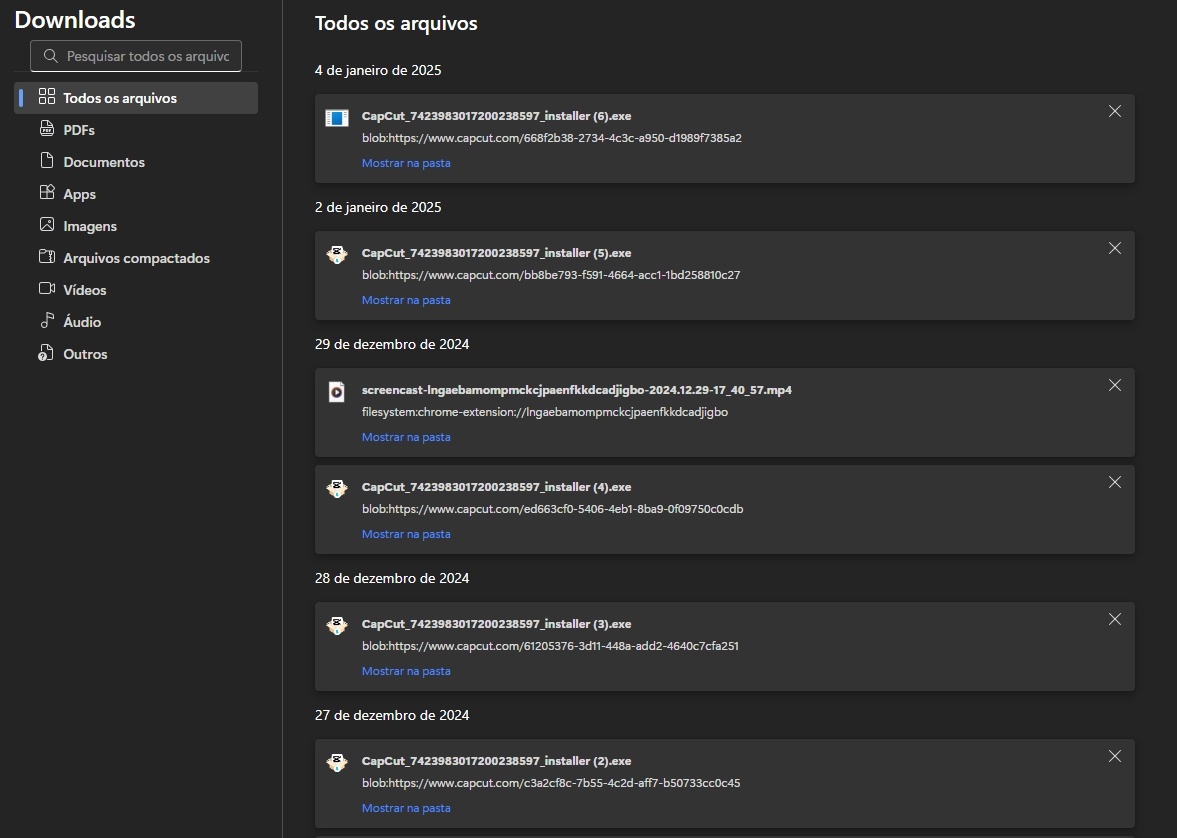Screen dimensions: 1177x838
Task: Click the Imagens picture icon
Action: [x=47, y=225]
